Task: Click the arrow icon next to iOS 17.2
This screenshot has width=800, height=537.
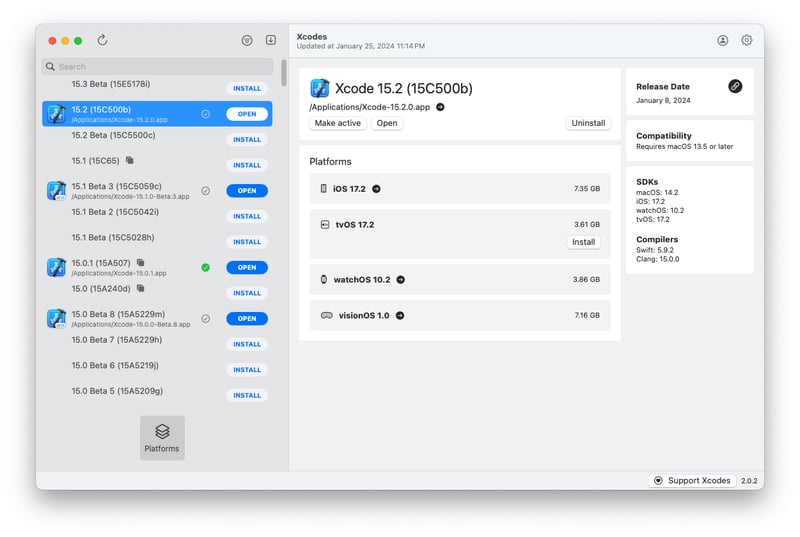Action: point(376,188)
